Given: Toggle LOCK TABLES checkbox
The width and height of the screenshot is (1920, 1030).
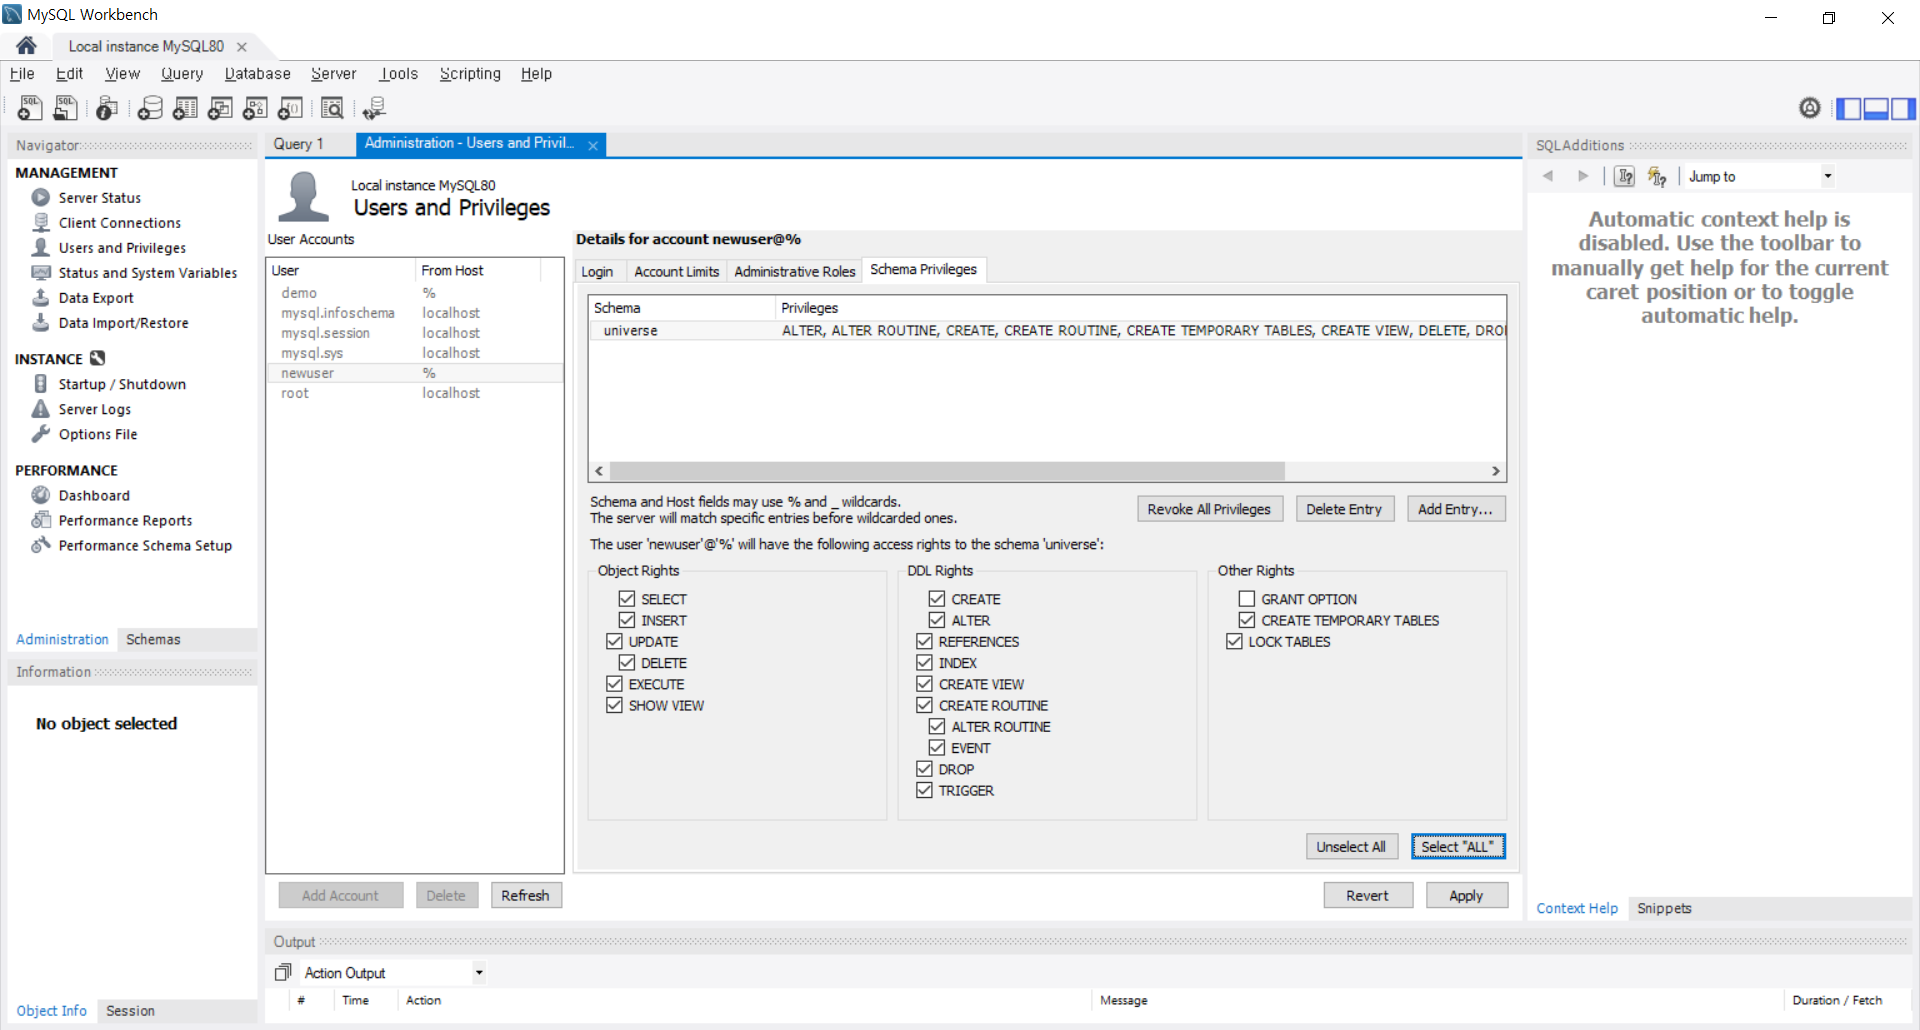Looking at the screenshot, I should click(1234, 641).
